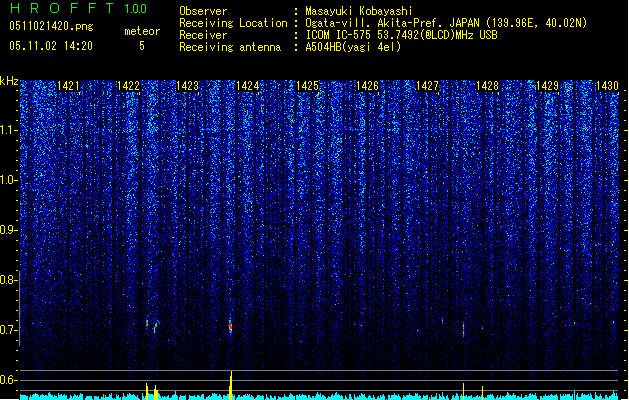Click the strong red meteor echo between 1423 and 1424
The width and height of the screenshot is (629, 400).
(x=230, y=327)
